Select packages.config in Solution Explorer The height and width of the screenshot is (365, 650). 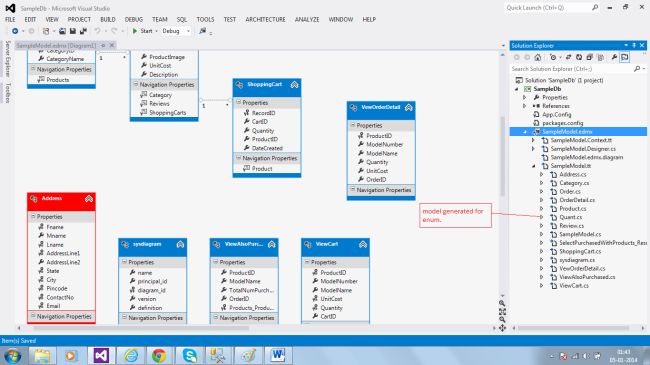pyautogui.click(x=563, y=123)
